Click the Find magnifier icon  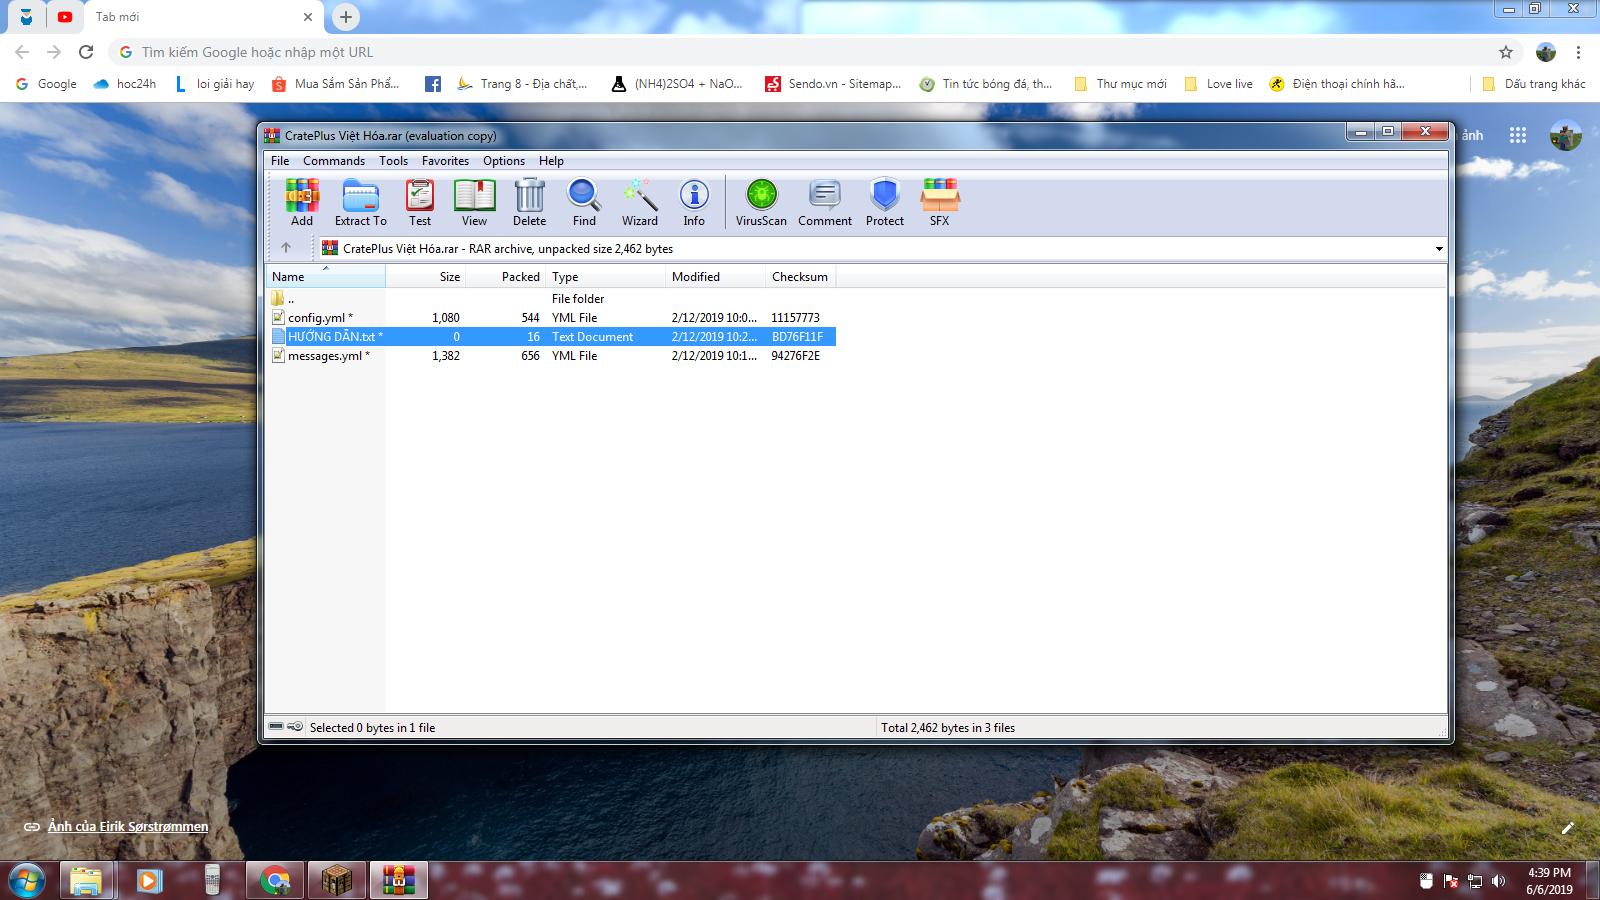click(x=584, y=202)
